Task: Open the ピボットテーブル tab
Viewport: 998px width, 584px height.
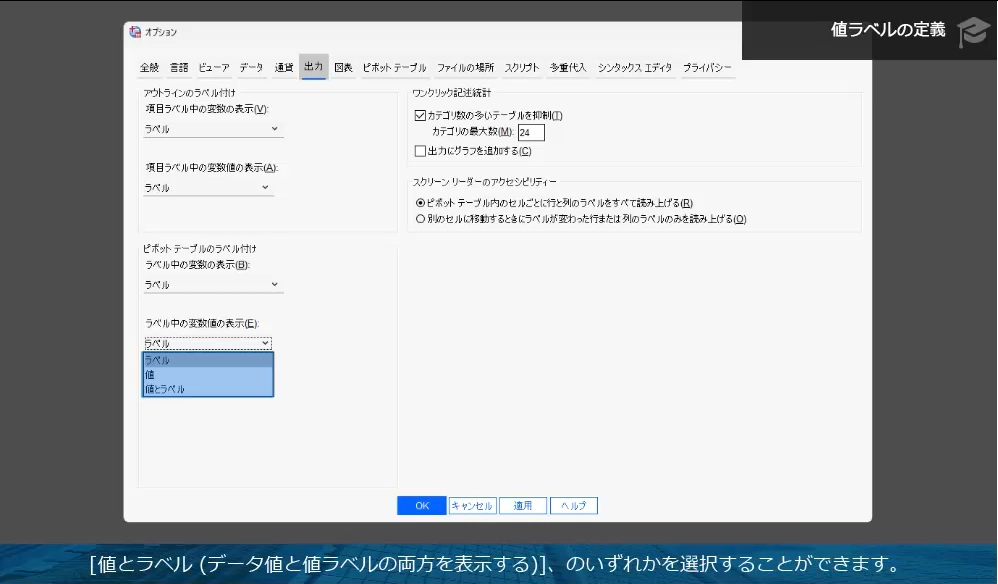Action: coord(391,67)
